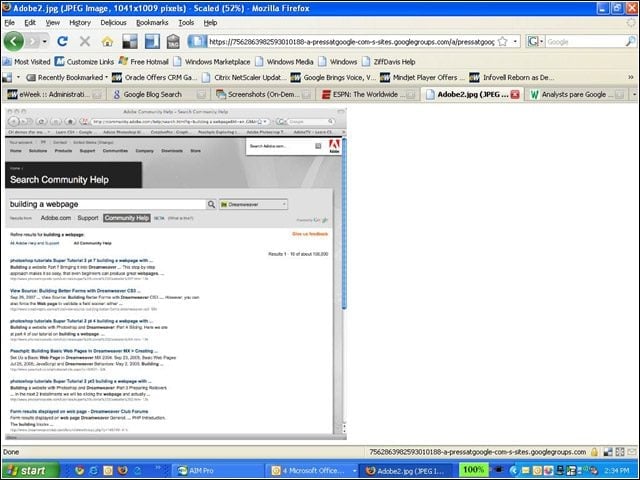Open the Delicious menu
The width and height of the screenshot is (640, 480).
coord(113,23)
